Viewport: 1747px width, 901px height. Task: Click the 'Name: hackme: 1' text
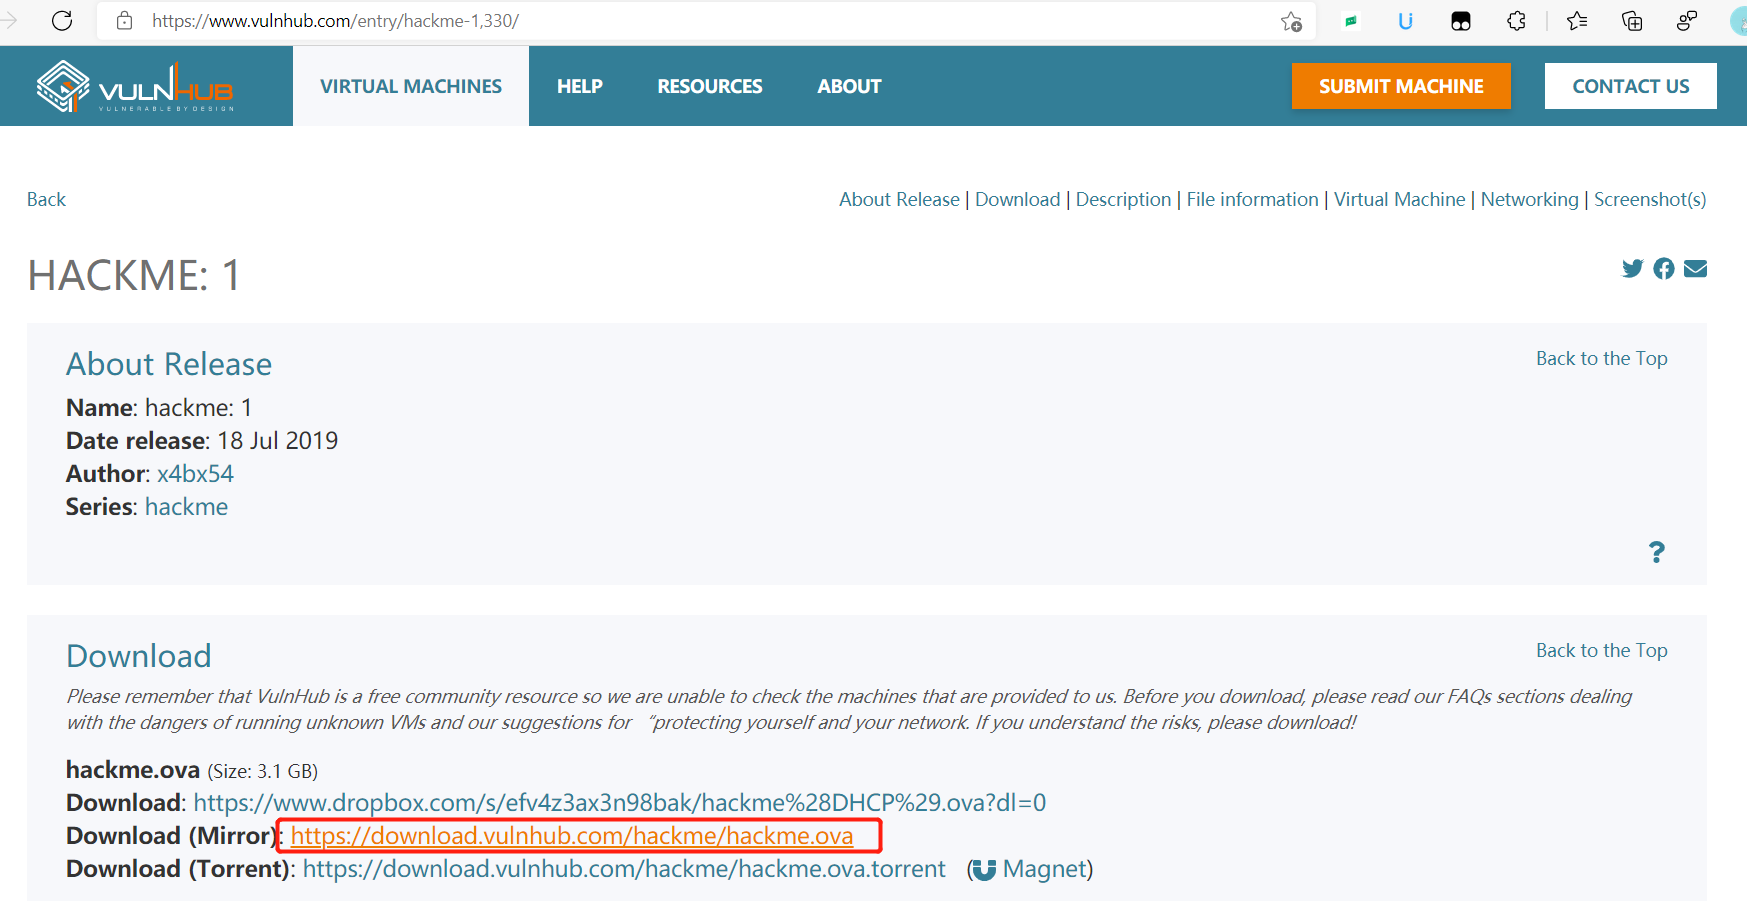pyautogui.click(x=159, y=407)
